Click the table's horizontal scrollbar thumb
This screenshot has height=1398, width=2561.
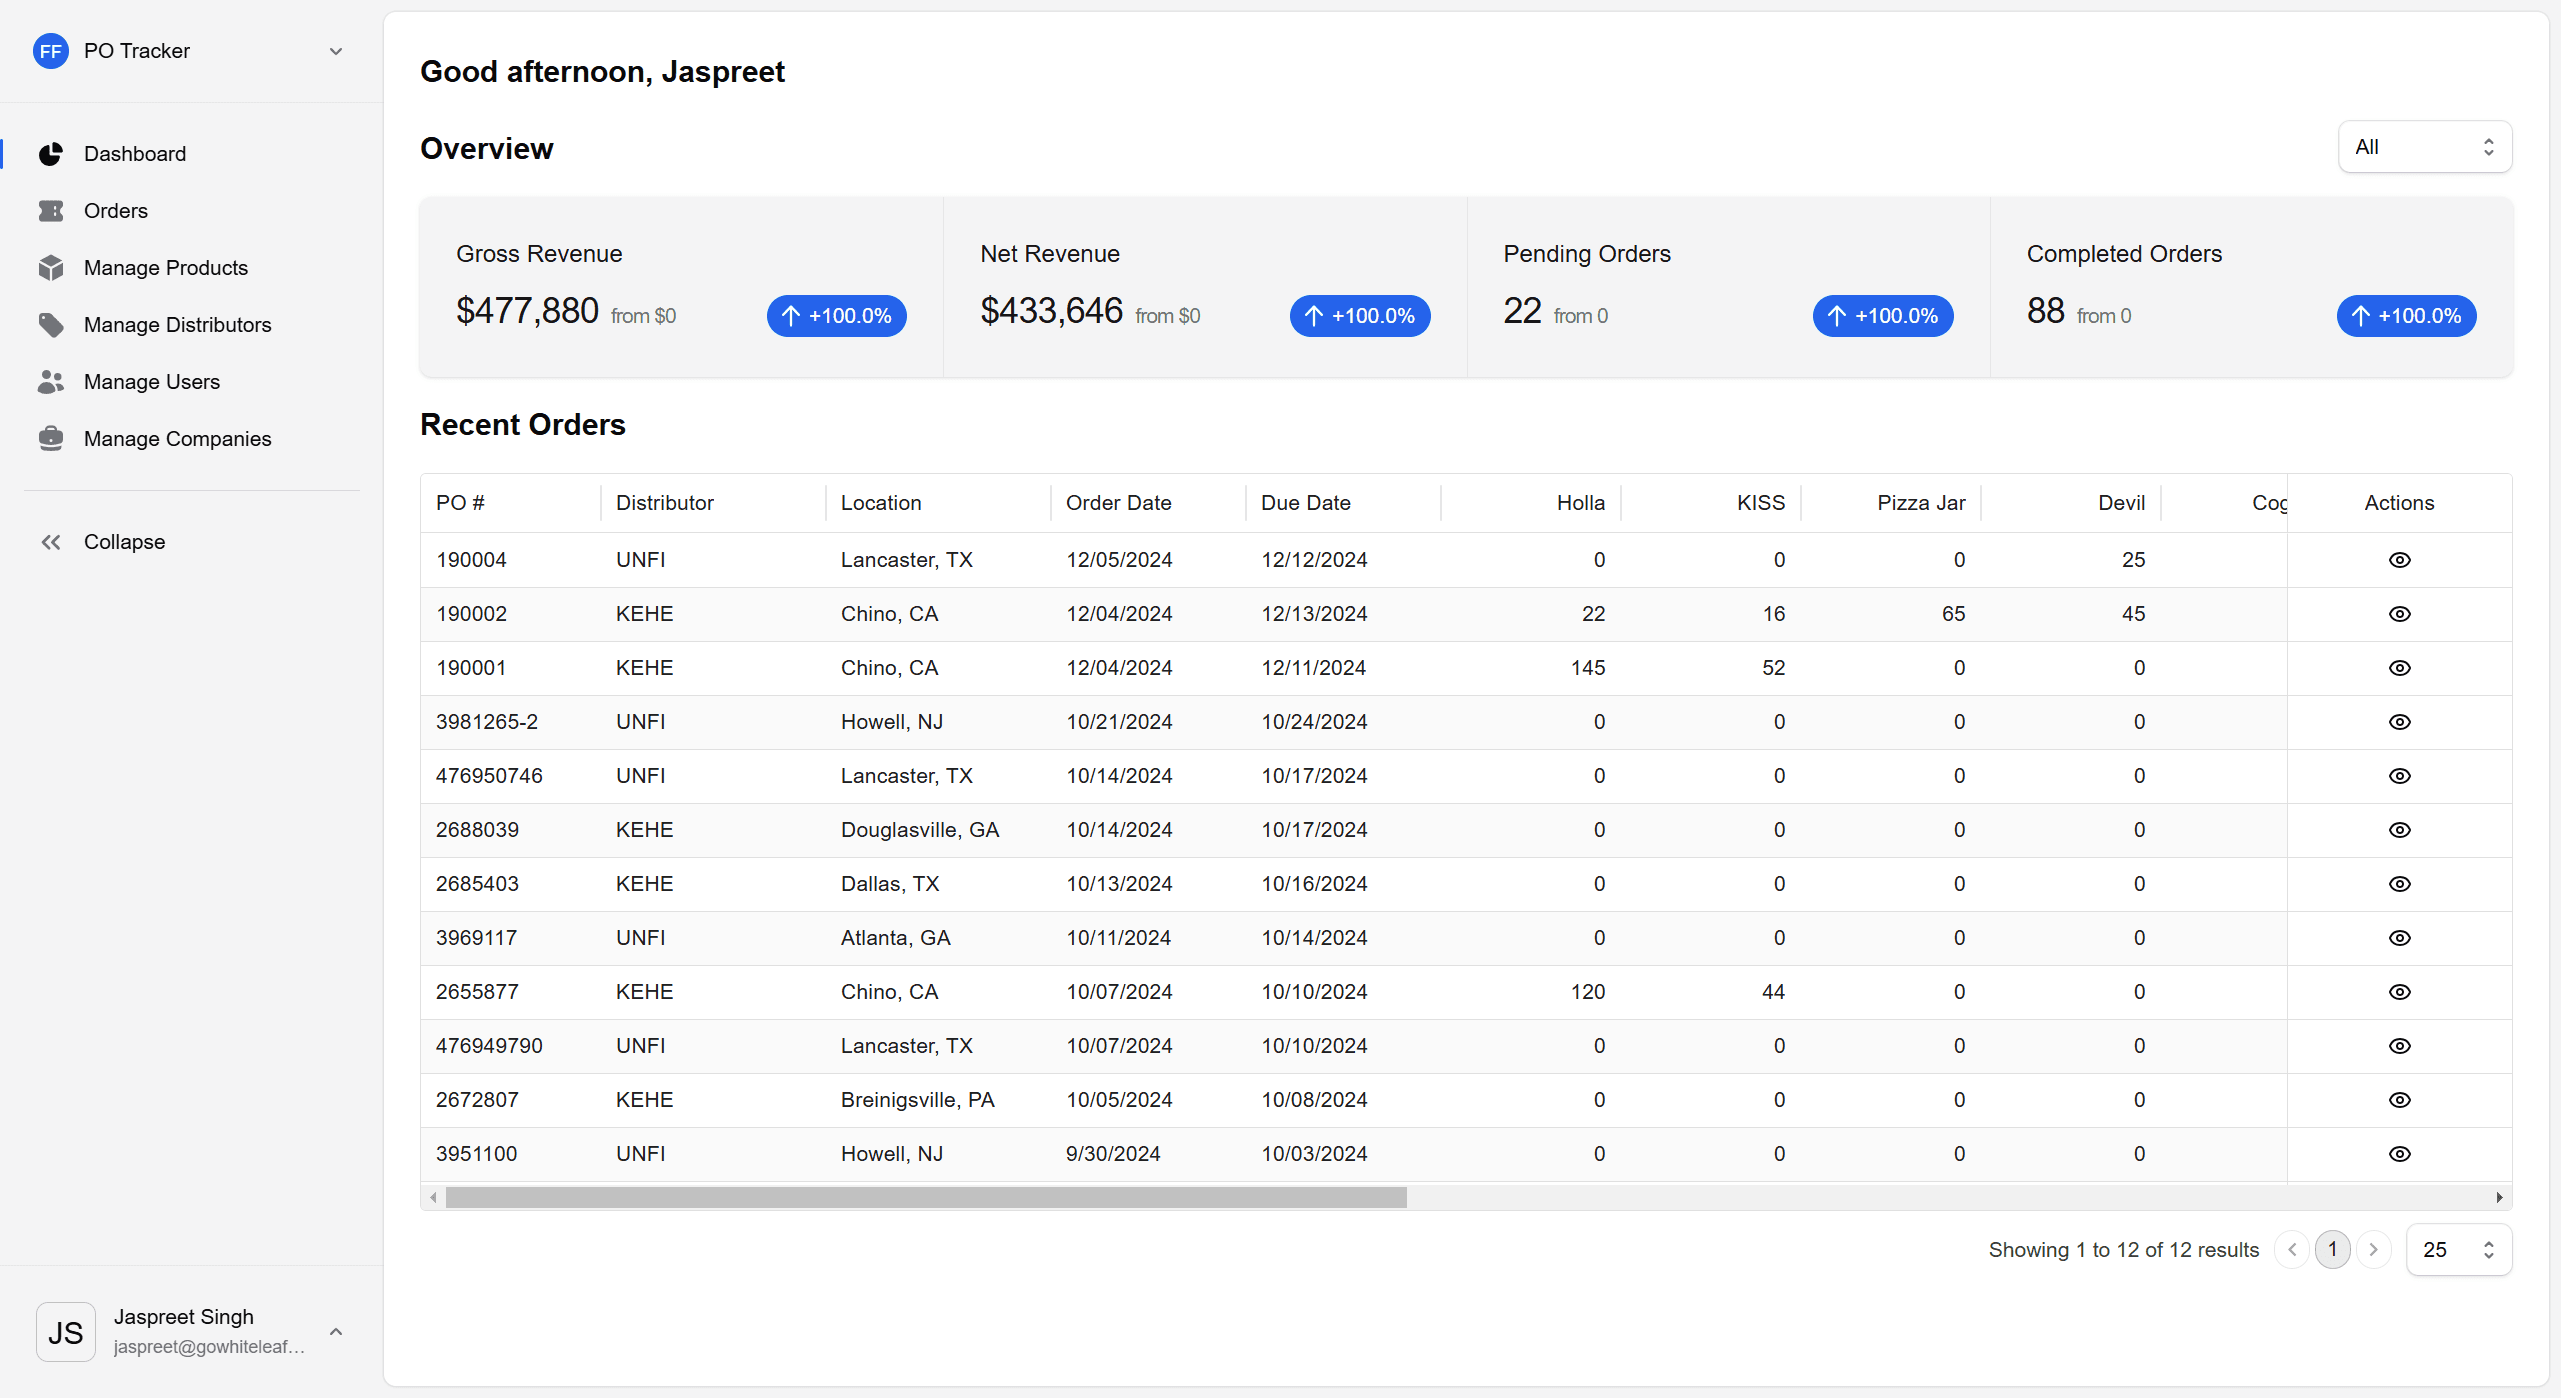pos(925,1197)
